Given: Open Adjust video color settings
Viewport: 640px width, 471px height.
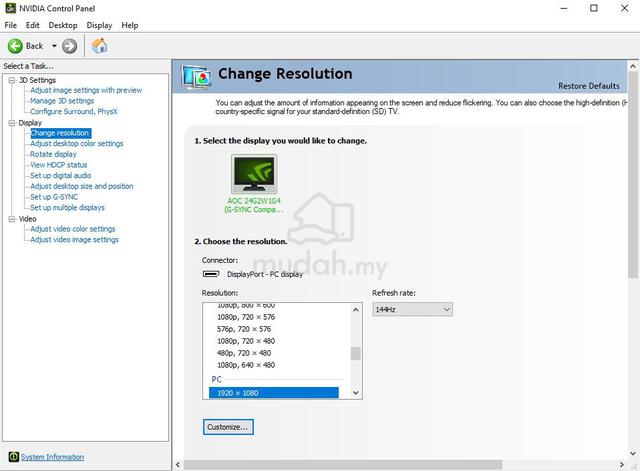Looking at the screenshot, I should [x=73, y=229].
